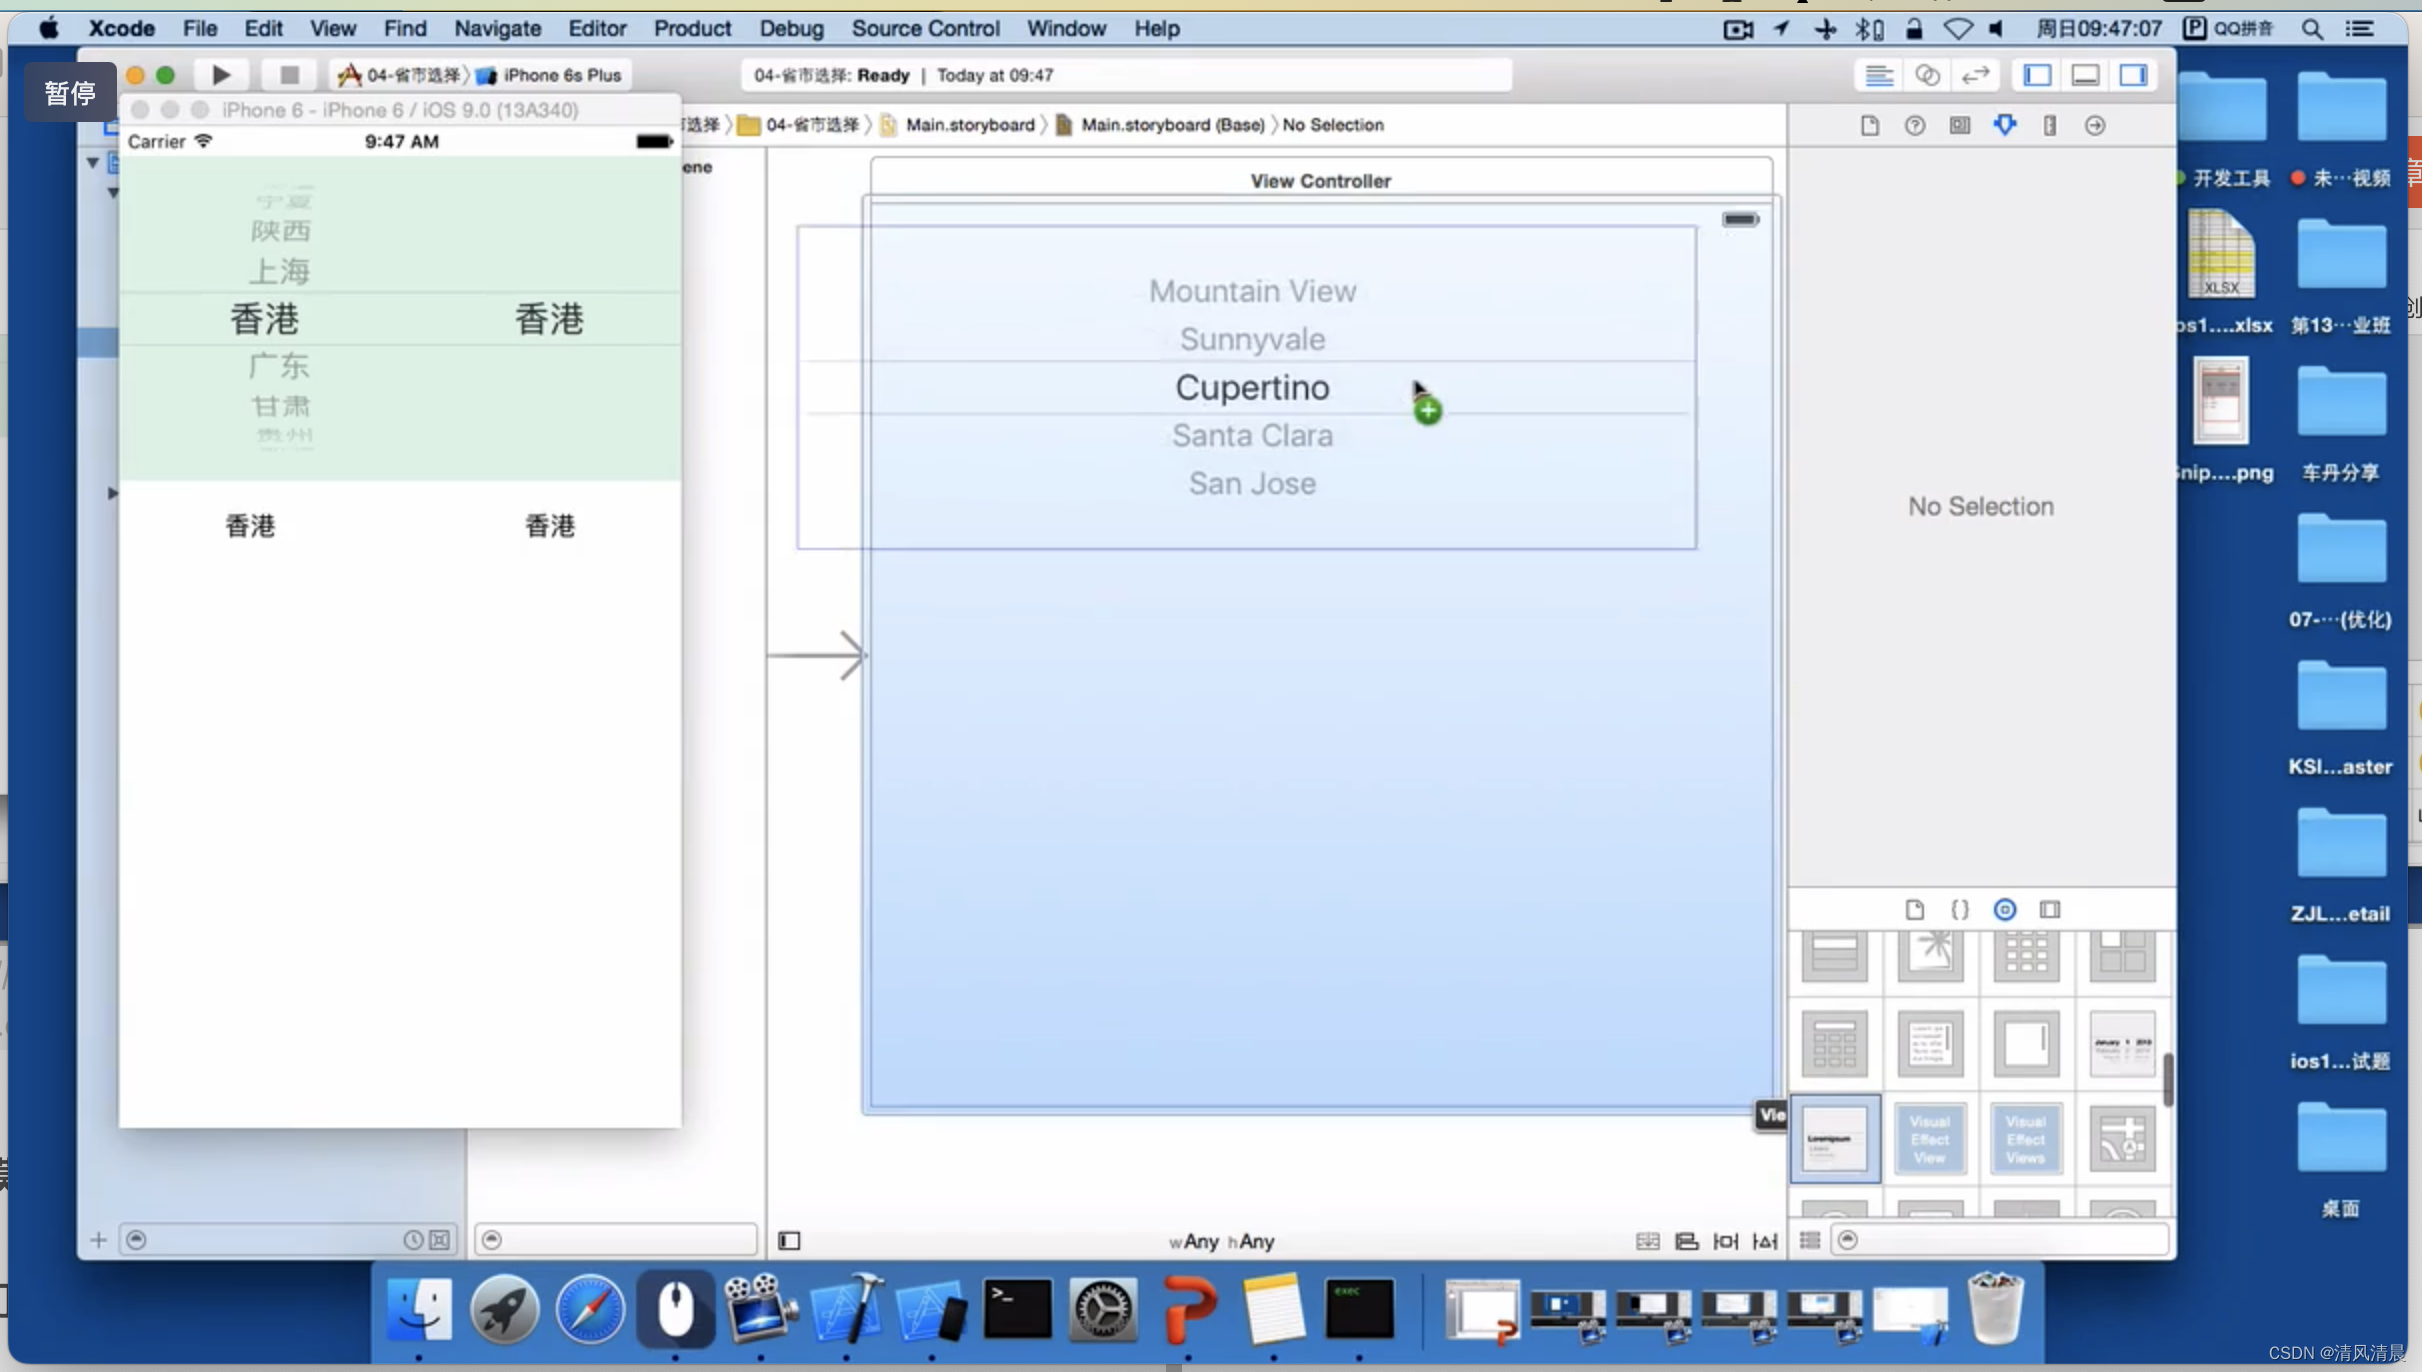Viewport: 2422px width, 1372px height.
Task: Grab the object library scrollbar
Action: tap(2167, 1080)
